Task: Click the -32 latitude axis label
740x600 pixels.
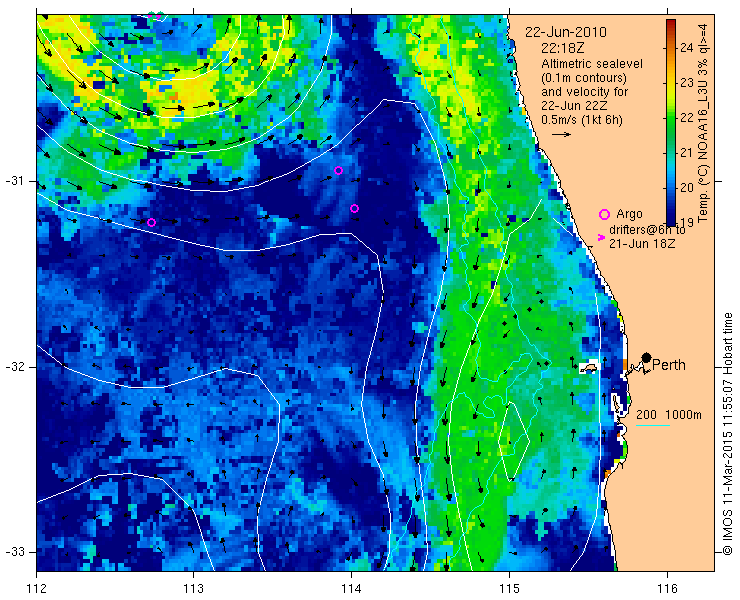Action: point(15,367)
